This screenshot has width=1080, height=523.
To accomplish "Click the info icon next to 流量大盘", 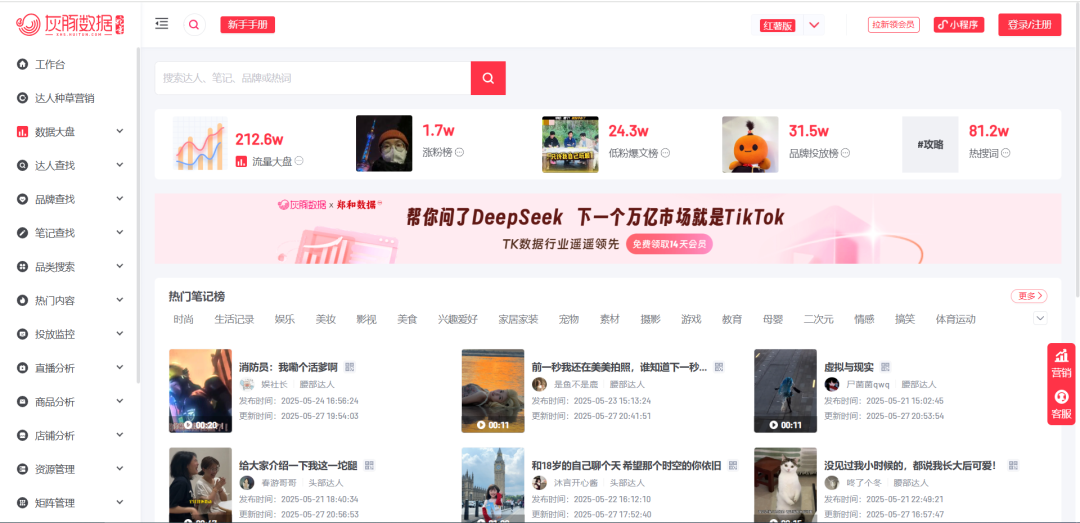I will tap(299, 161).
